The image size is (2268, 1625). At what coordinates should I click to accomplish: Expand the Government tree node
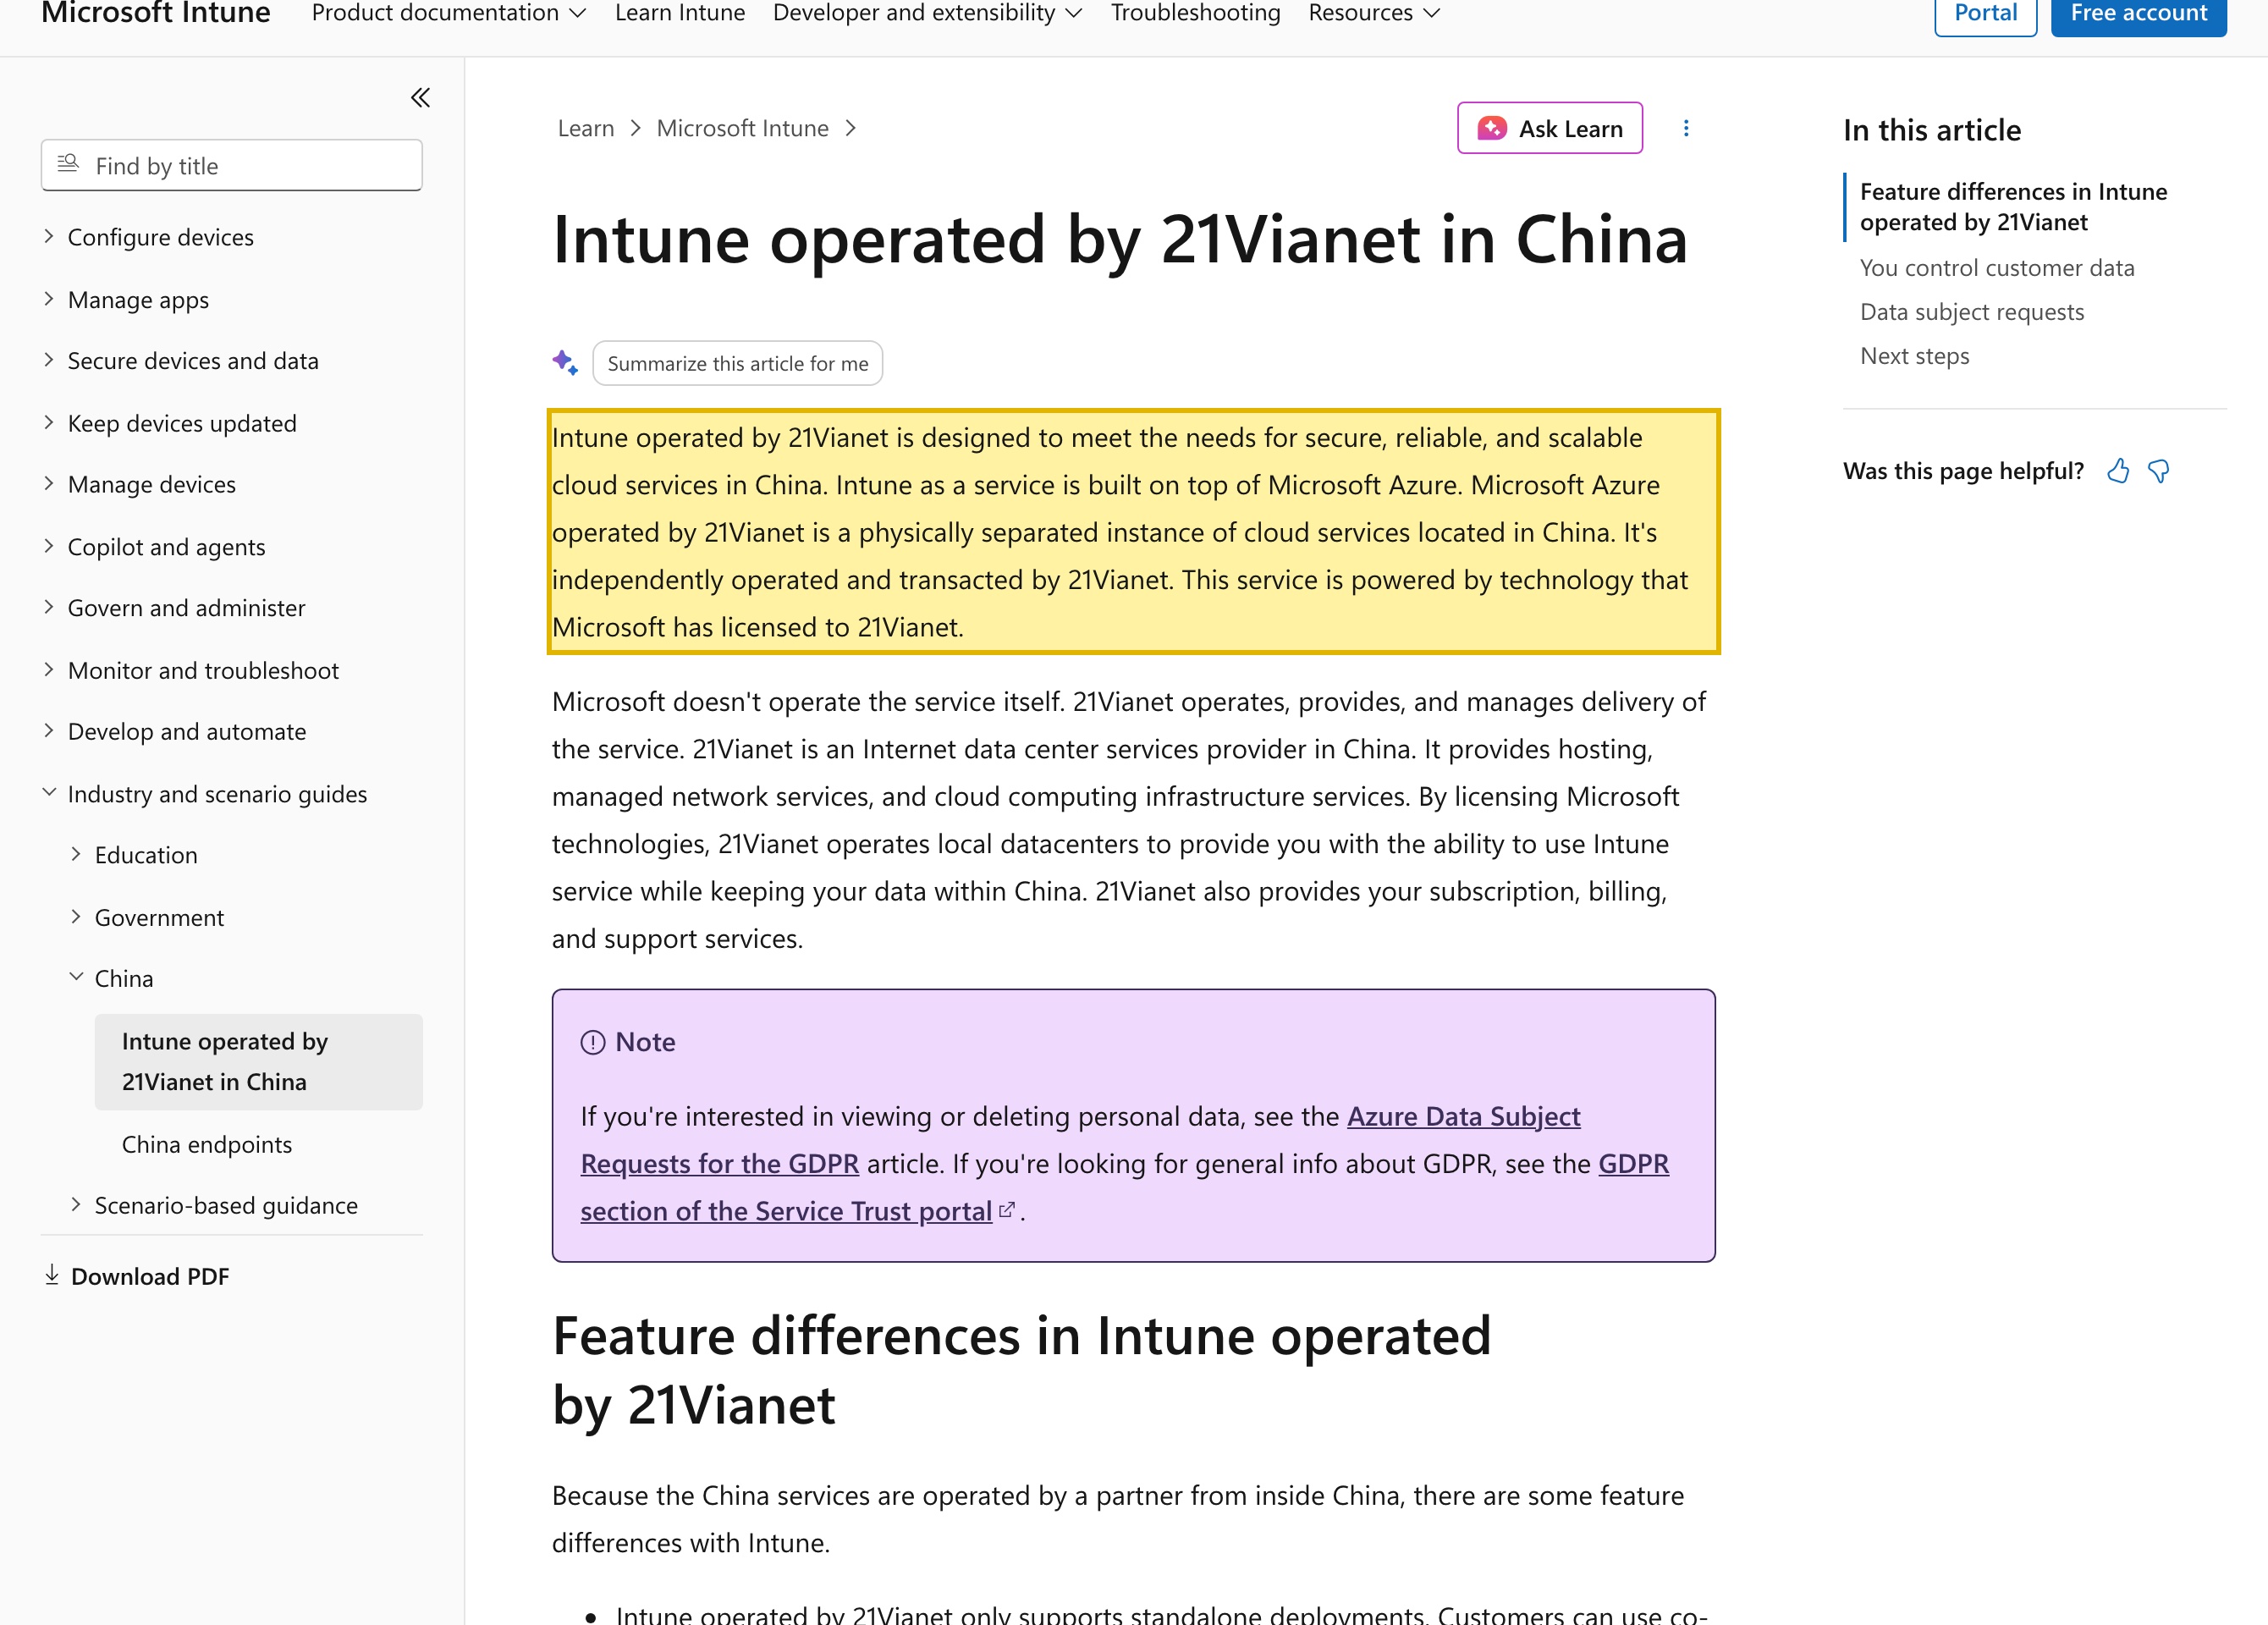(147, 917)
